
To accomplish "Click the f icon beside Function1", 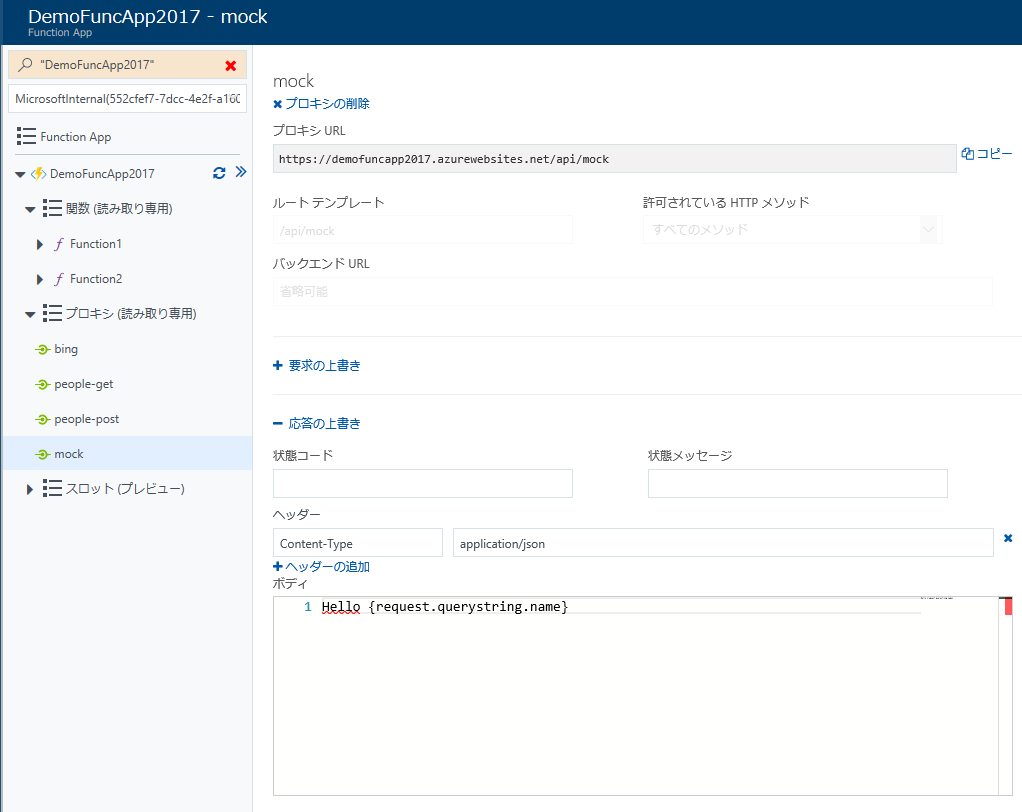I will point(59,244).
